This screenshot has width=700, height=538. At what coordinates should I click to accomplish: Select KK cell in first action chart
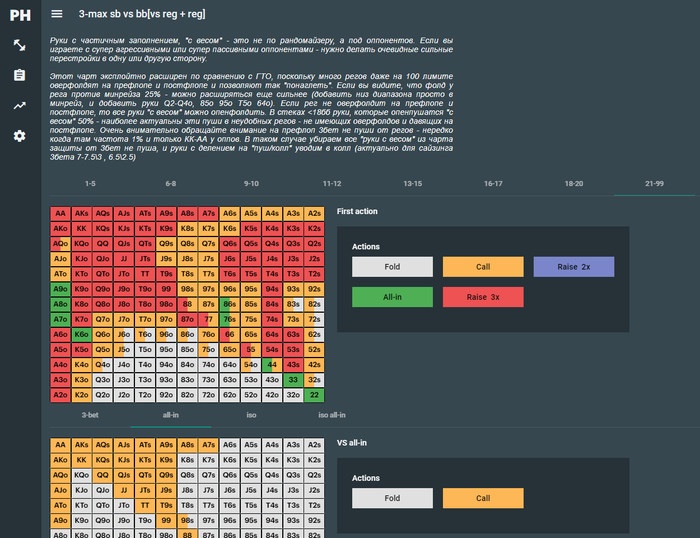tap(82, 229)
